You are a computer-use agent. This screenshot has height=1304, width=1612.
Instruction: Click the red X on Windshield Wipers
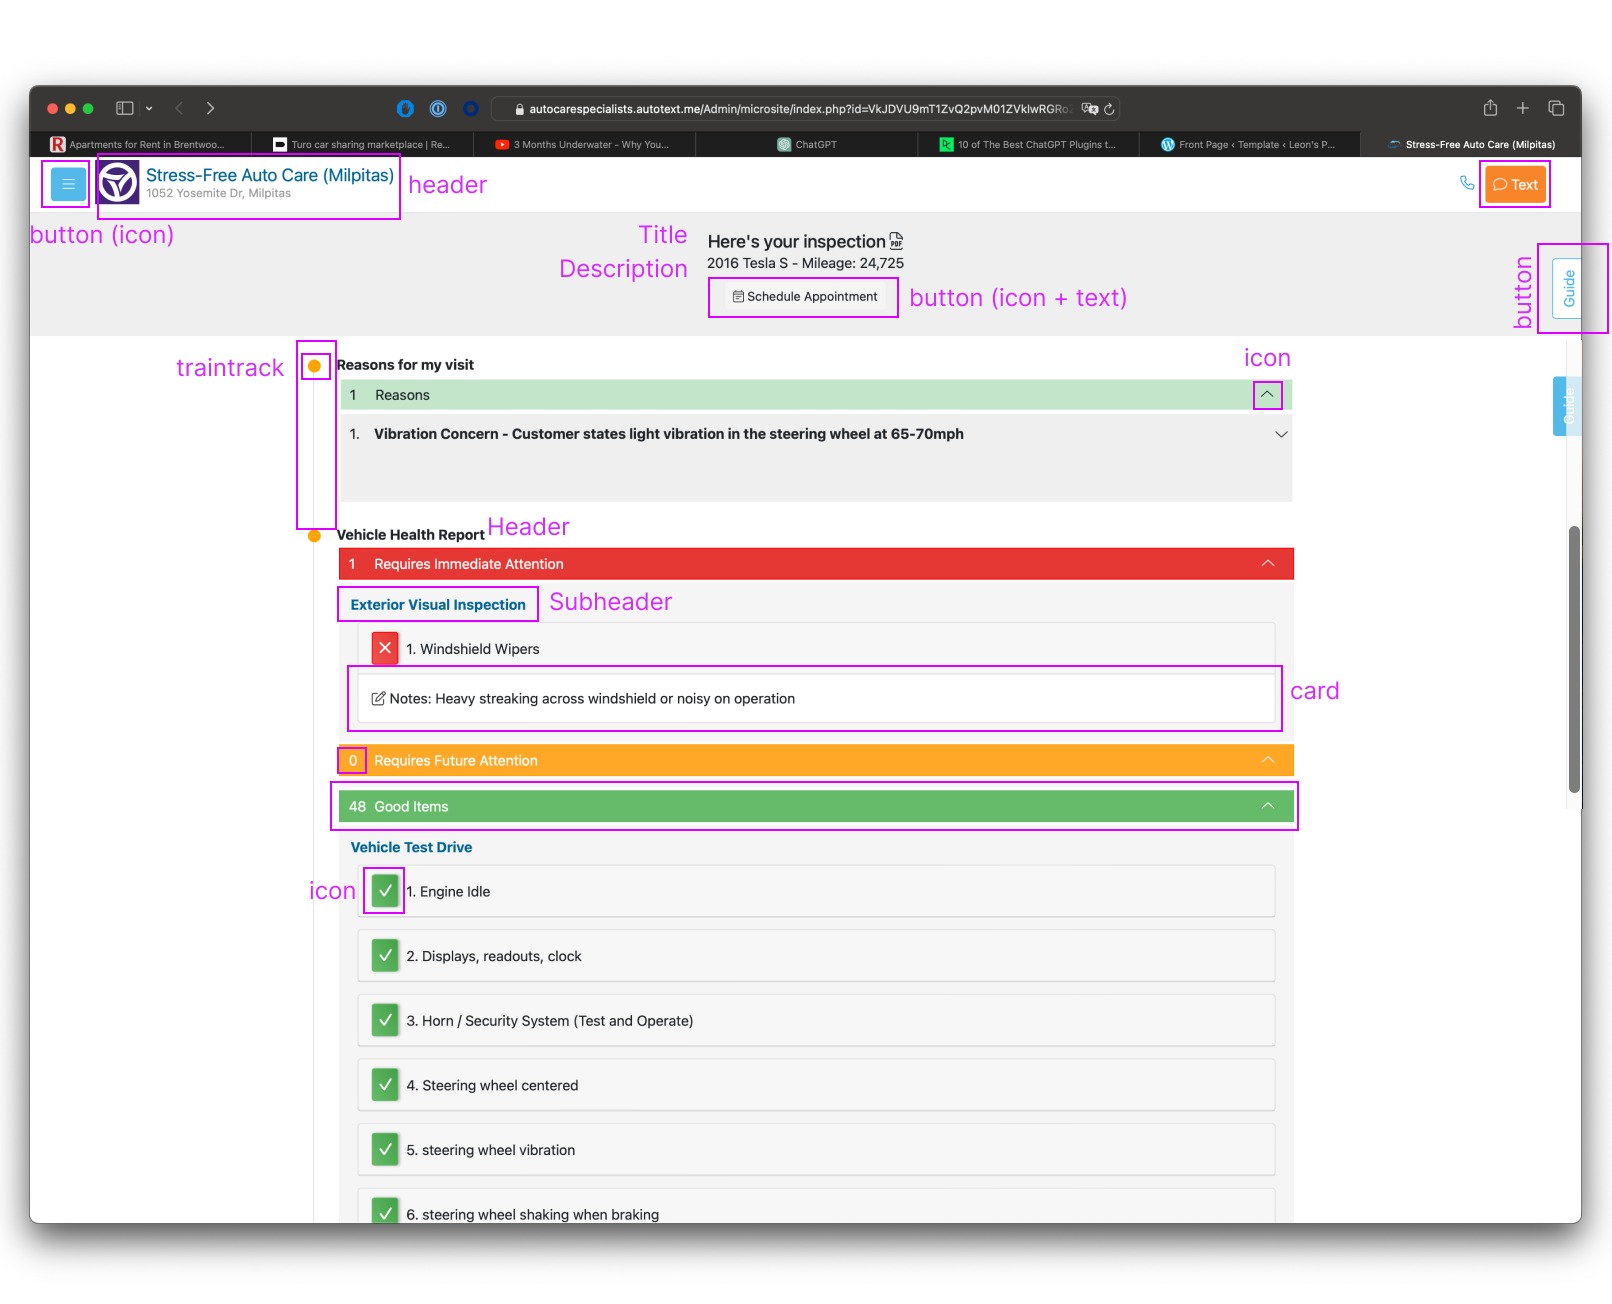click(x=385, y=648)
